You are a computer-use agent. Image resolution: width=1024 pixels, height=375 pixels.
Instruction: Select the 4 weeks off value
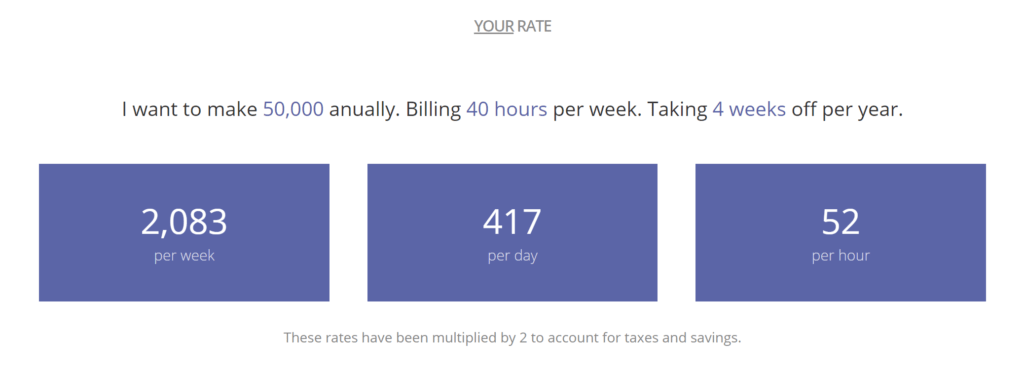click(749, 110)
